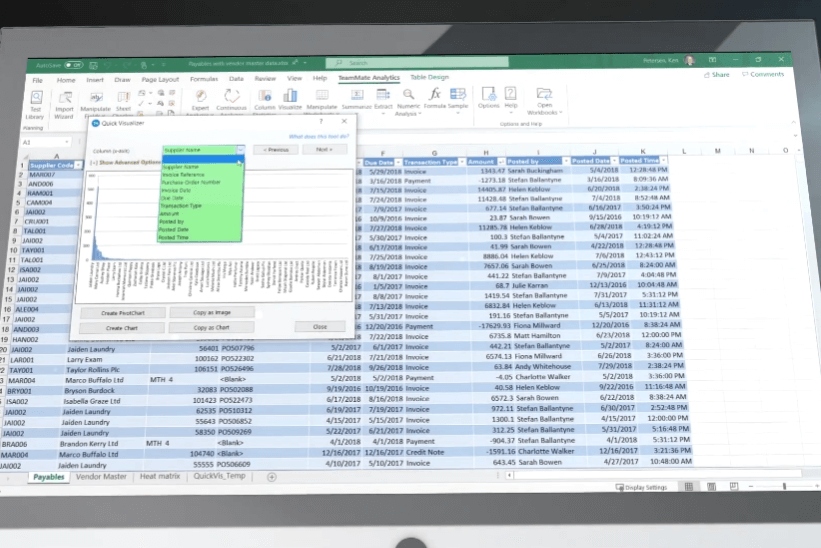Open the Table Design ribbon tab
Screen dimensions: 821x548
point(430,77)
